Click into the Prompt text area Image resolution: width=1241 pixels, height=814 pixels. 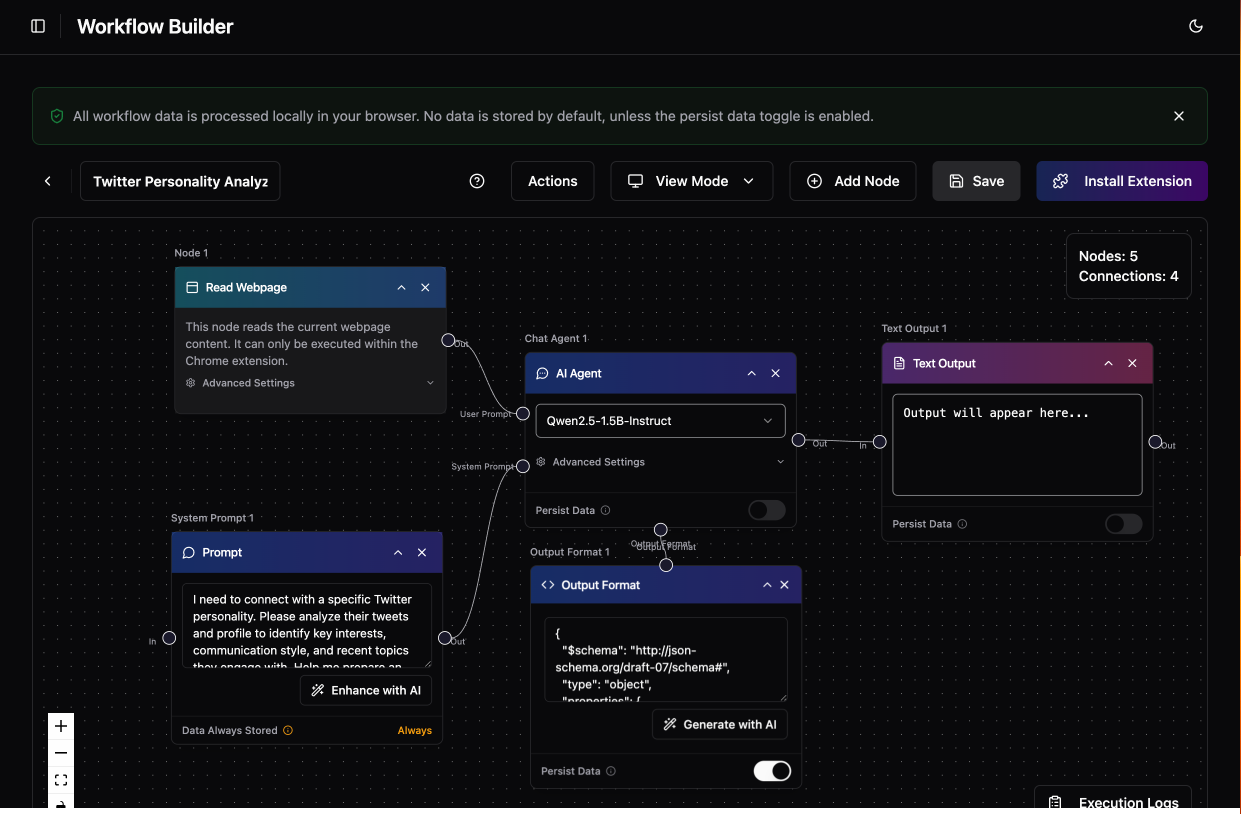(307, 626)
